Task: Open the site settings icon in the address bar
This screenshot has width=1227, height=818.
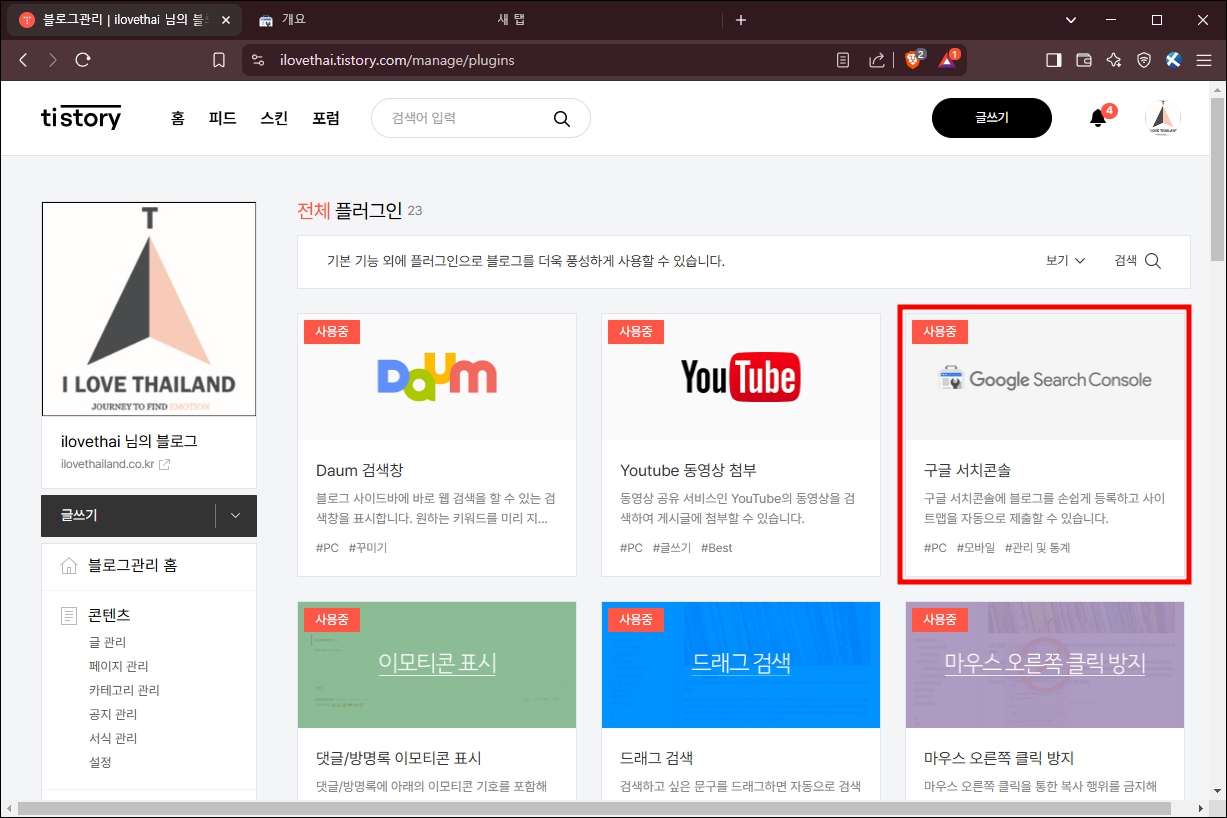Action: [259, 60]
